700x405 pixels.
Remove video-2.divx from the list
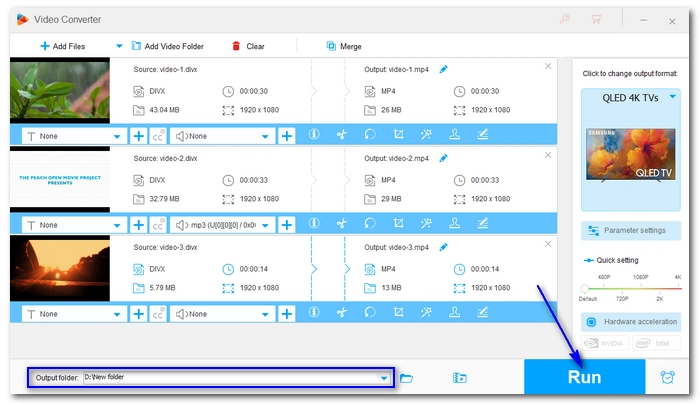tap(548, 155)
